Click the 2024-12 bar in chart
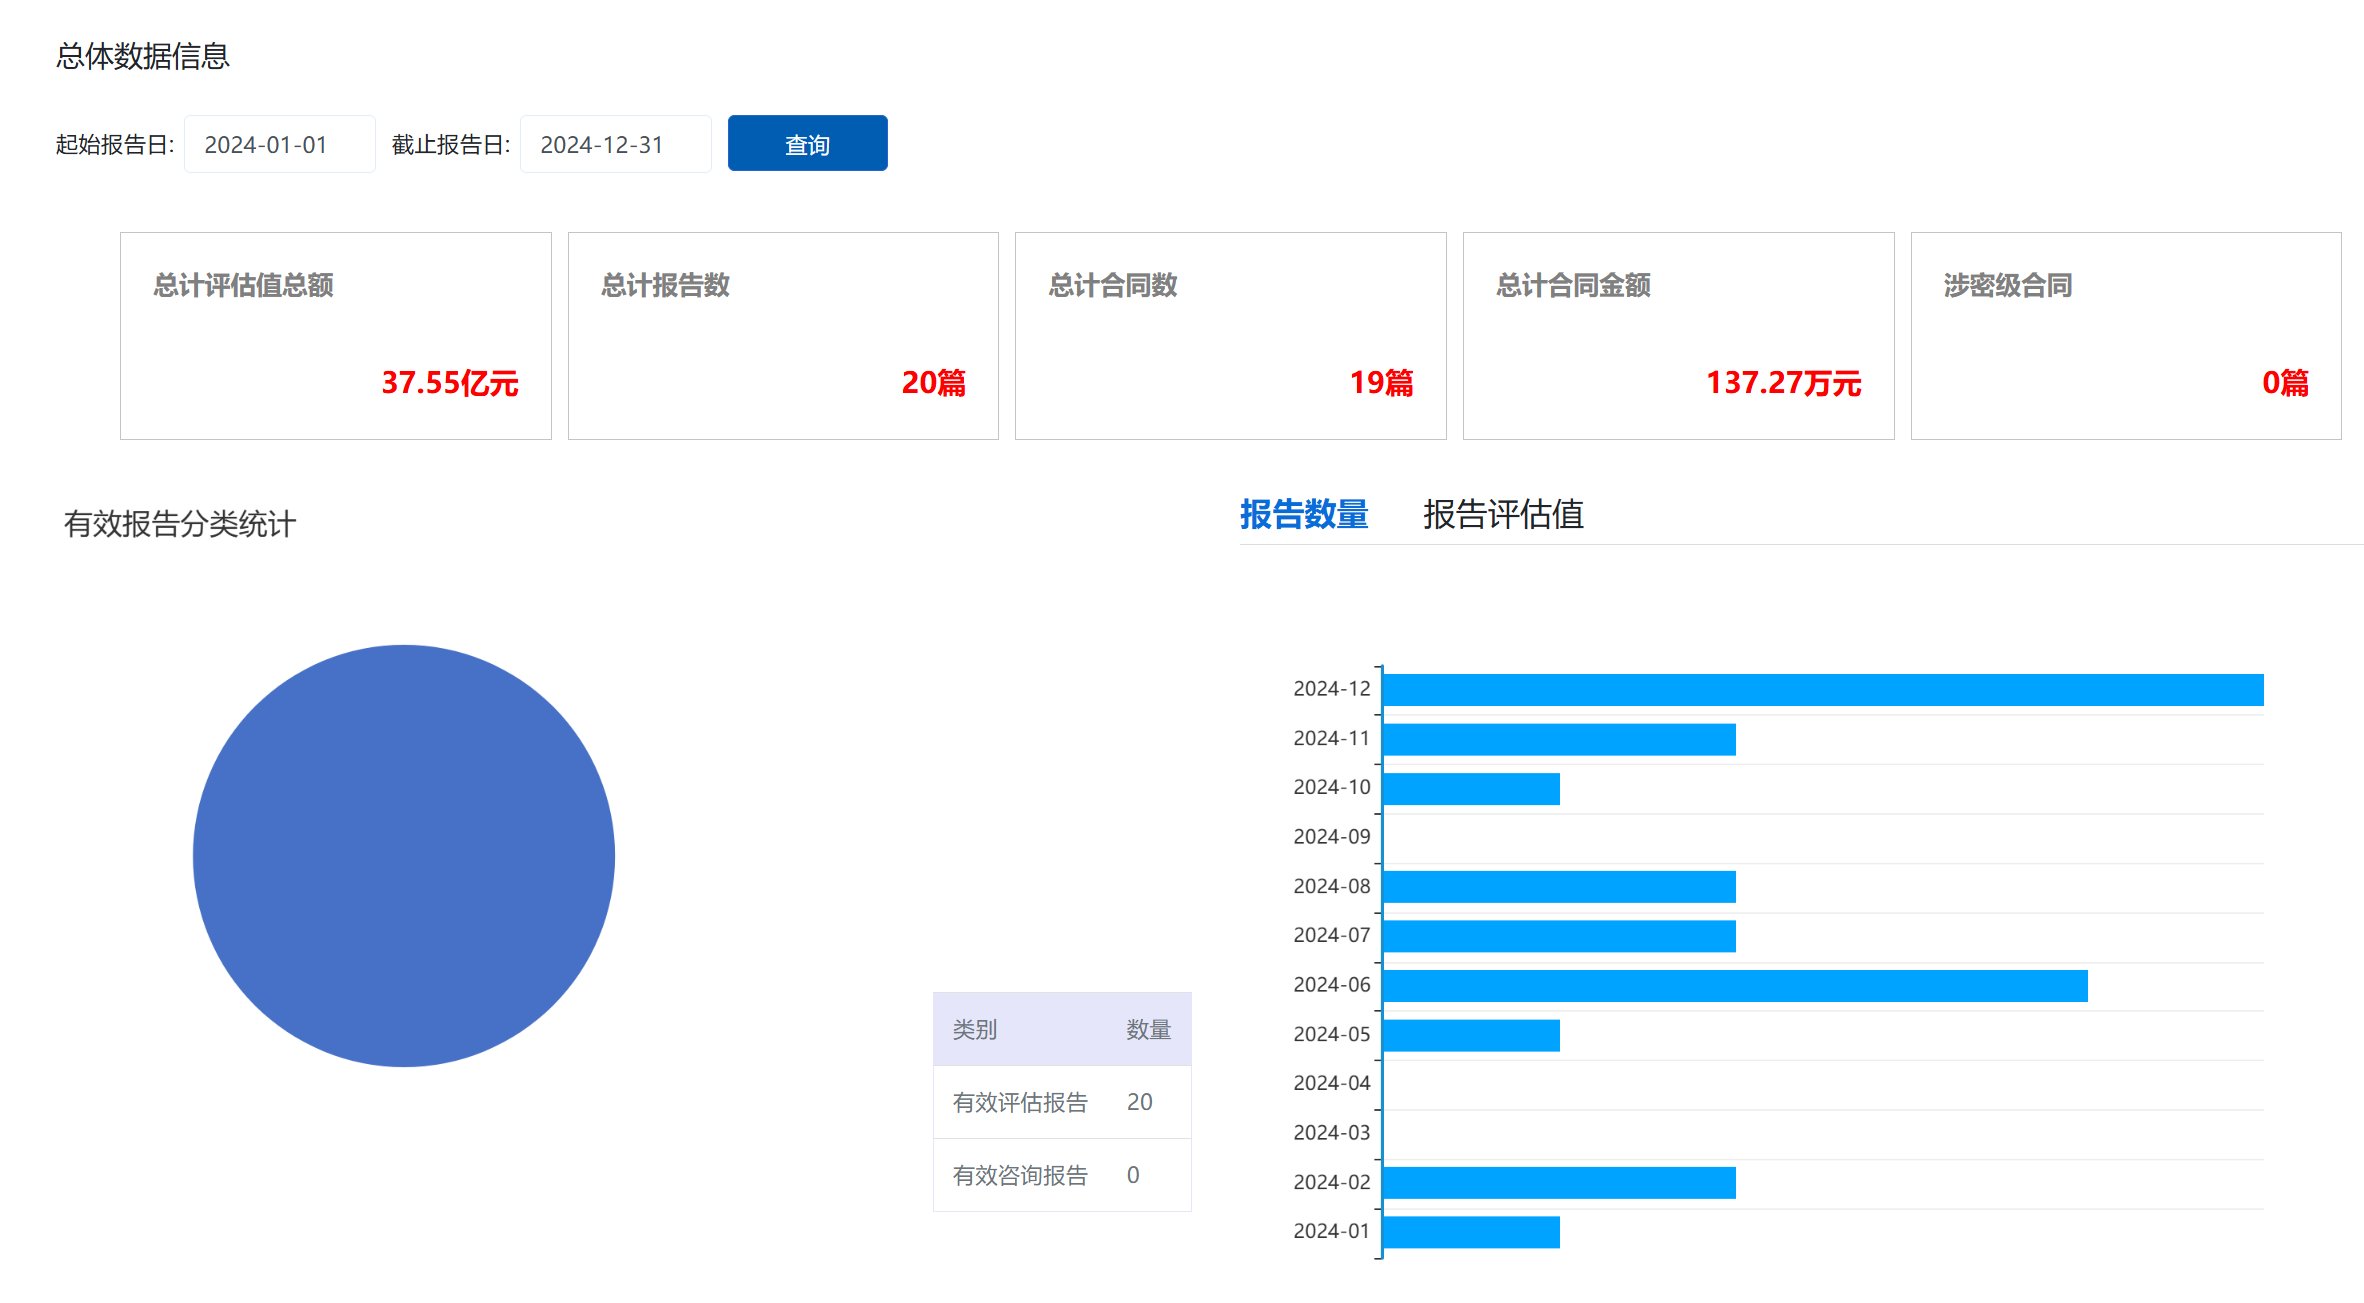The height and width of the screenshot is (1303, 2364). click(1822, 690)
